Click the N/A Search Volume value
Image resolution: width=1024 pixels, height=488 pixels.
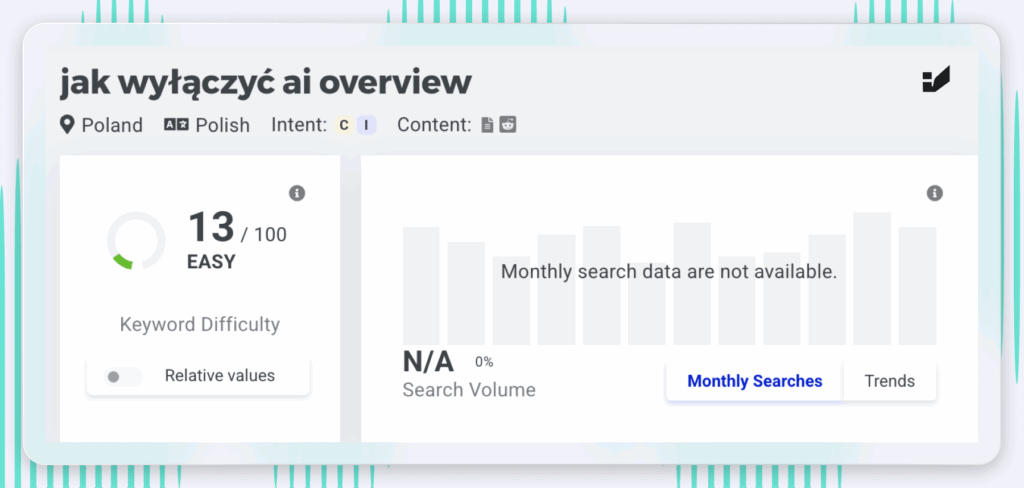point(430,362)
